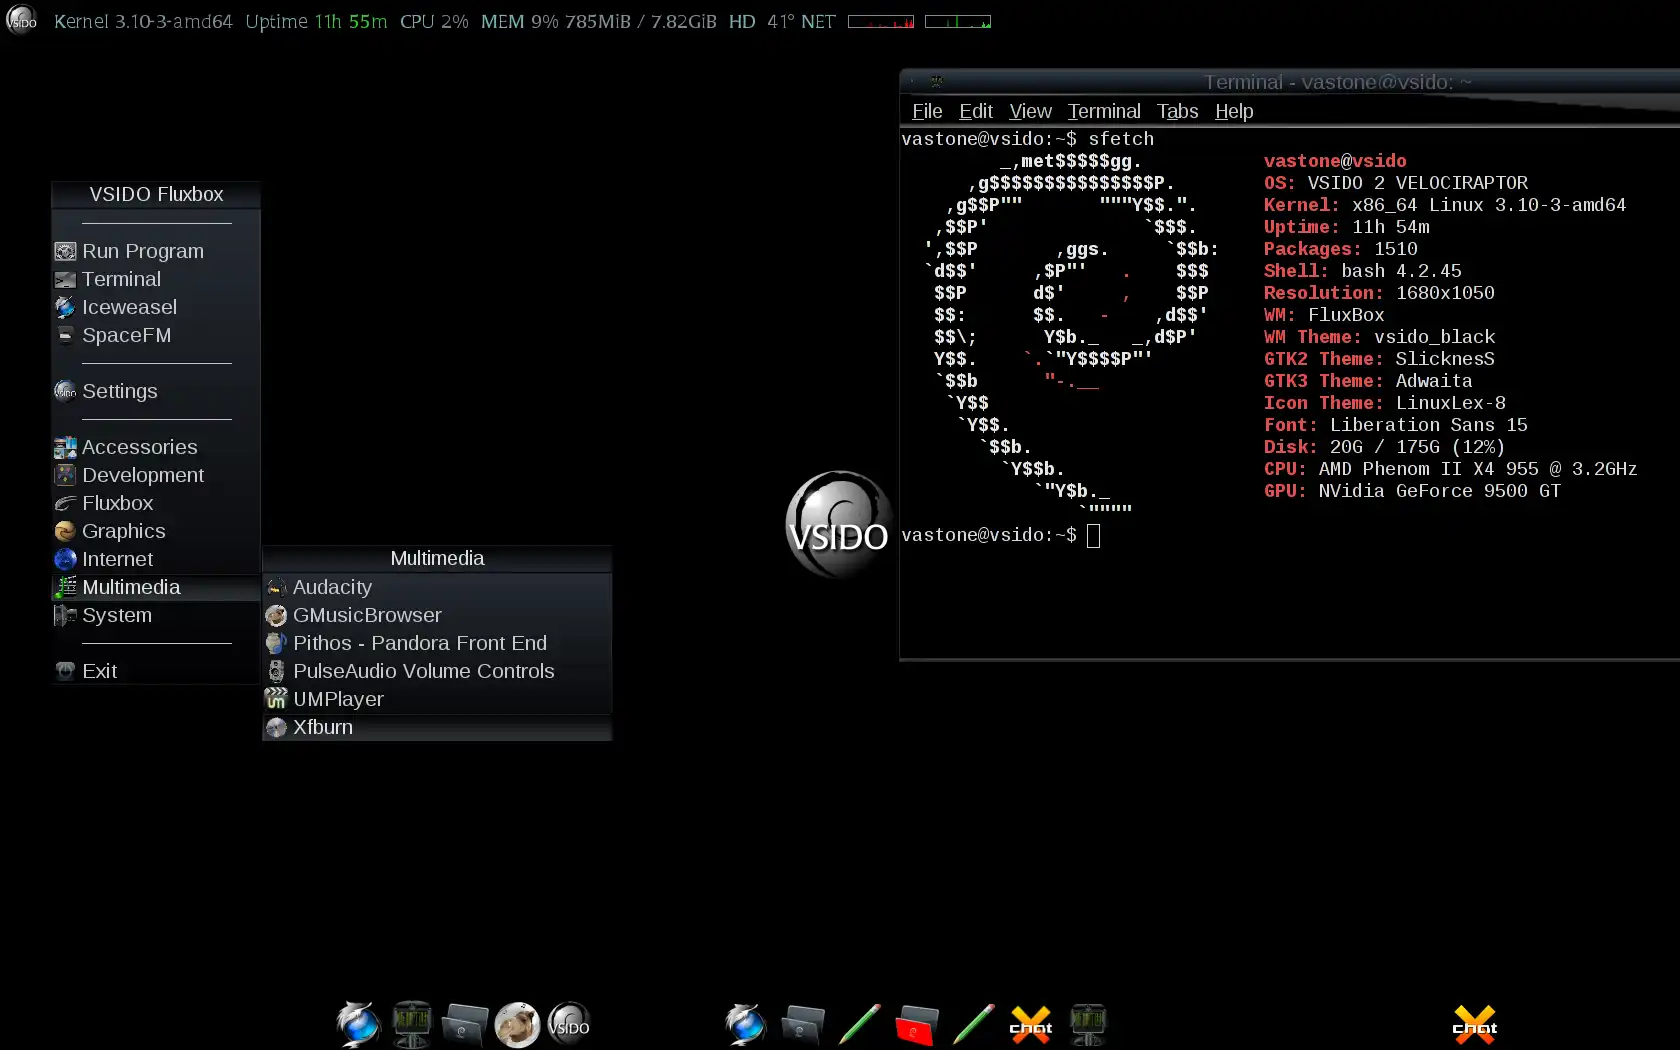Image resolution: width=1680 pixels, height=1050 pixels.
Task: Click the "Shell: bash 4.2.45" line
Action: [x=1363, y=271]
